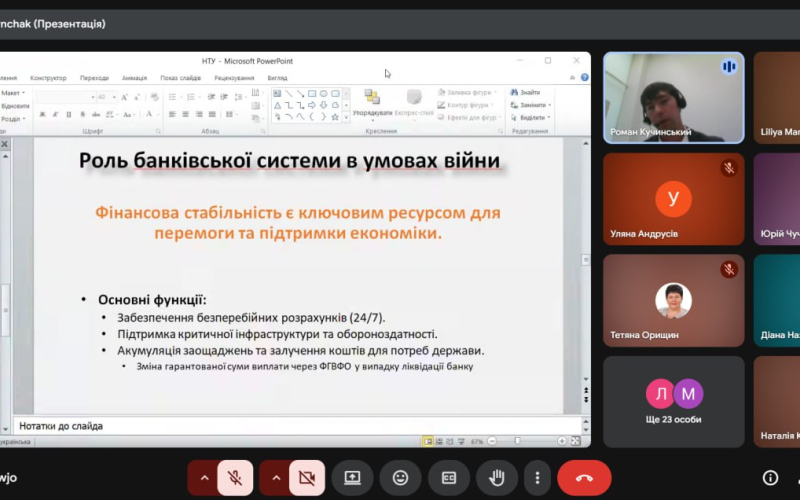
Task: Select Тетяна Орищин participant tile
Action: coord(673,300)
